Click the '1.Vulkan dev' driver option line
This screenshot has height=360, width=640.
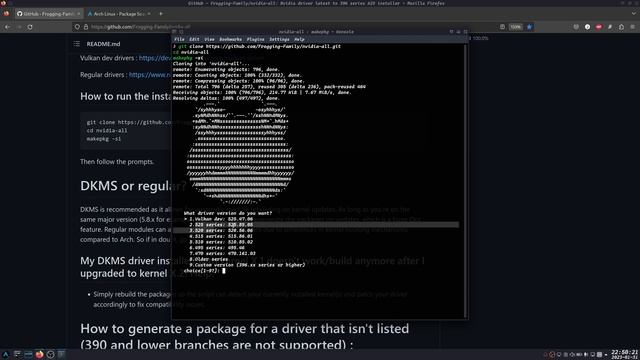221,219
